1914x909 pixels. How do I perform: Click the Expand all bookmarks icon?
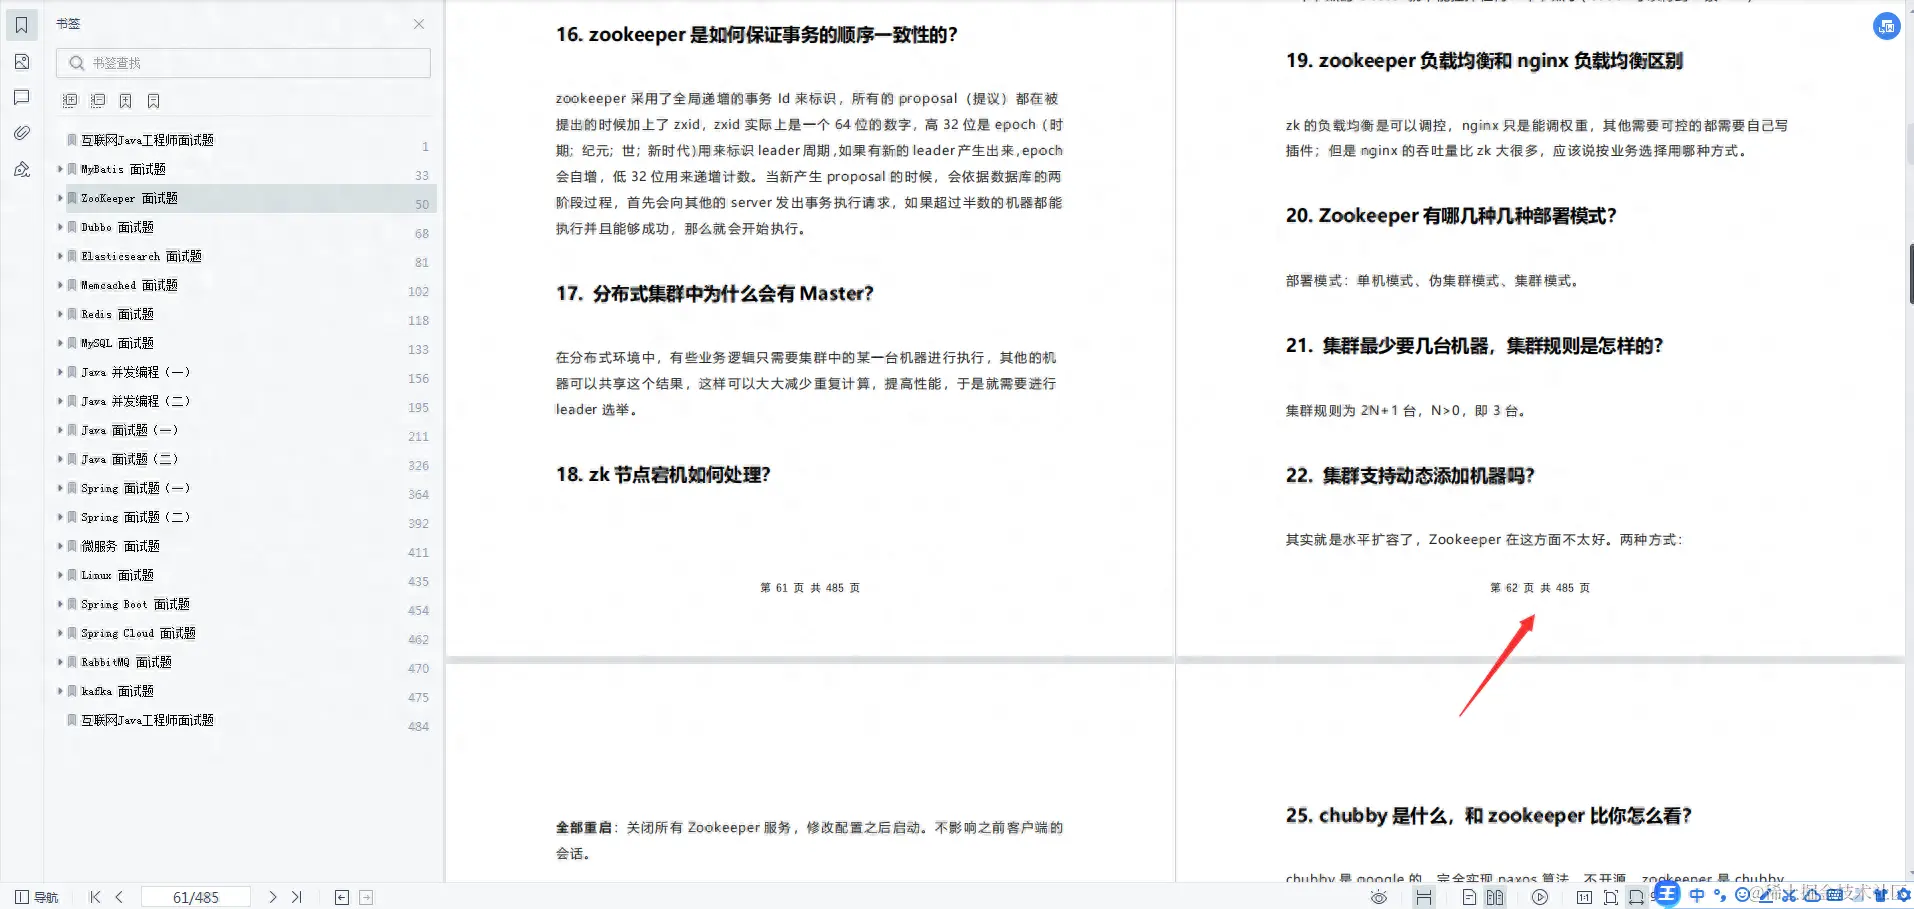70,101
